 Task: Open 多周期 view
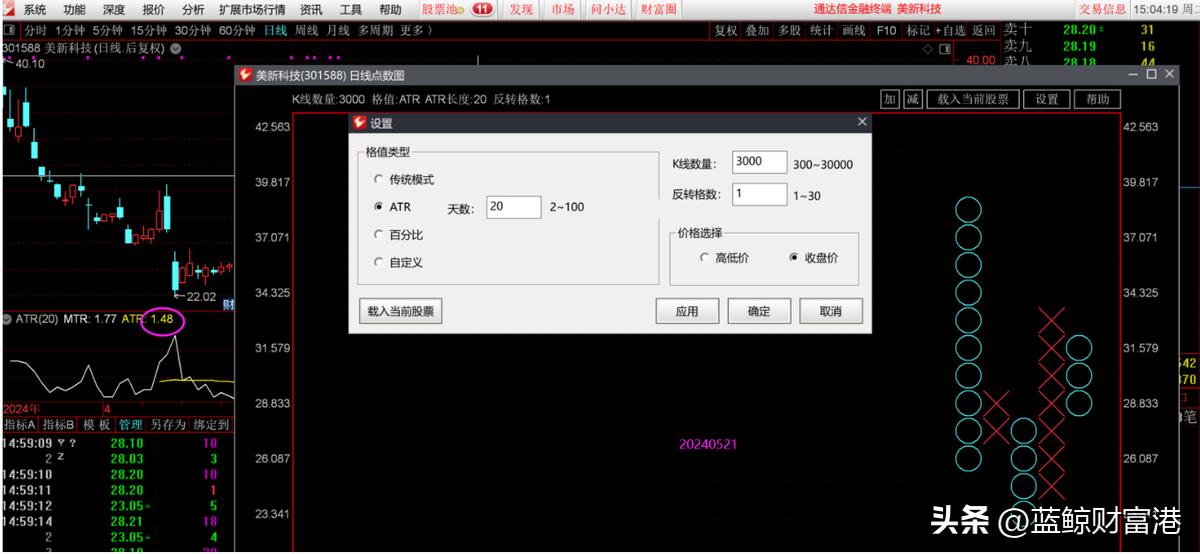pyautogui.click(x=376, y=30)
